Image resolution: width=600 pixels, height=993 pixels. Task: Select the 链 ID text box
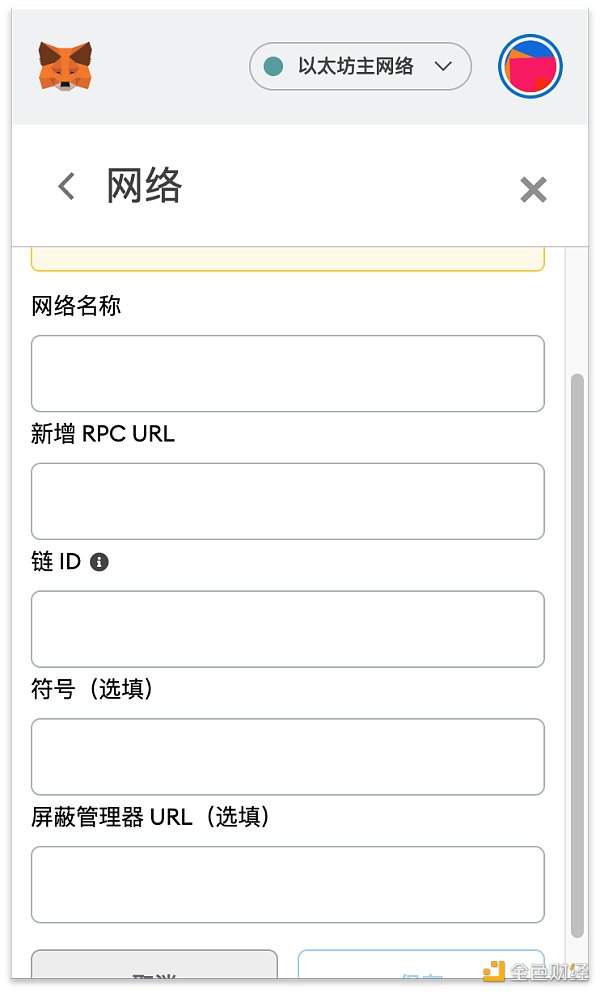point(288,629)
